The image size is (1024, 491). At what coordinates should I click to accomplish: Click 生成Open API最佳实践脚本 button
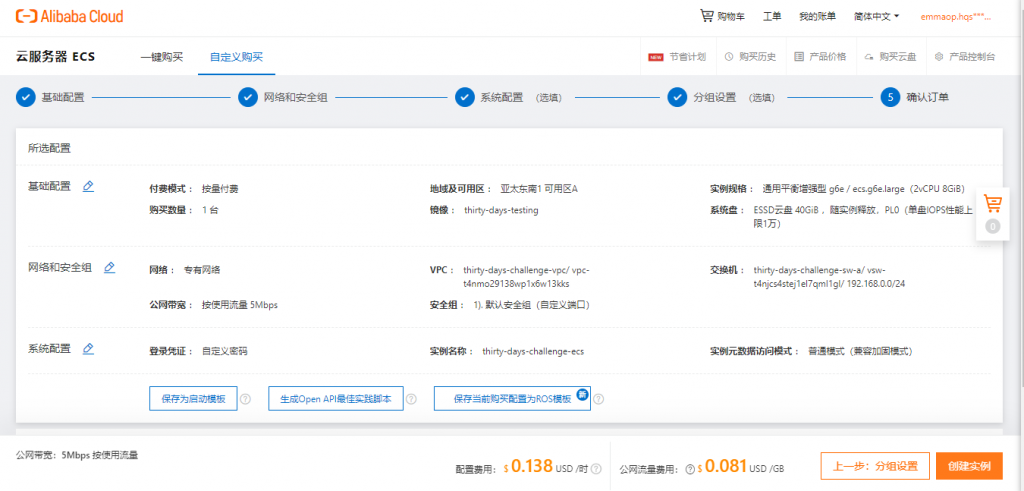[x=336, y=398]
